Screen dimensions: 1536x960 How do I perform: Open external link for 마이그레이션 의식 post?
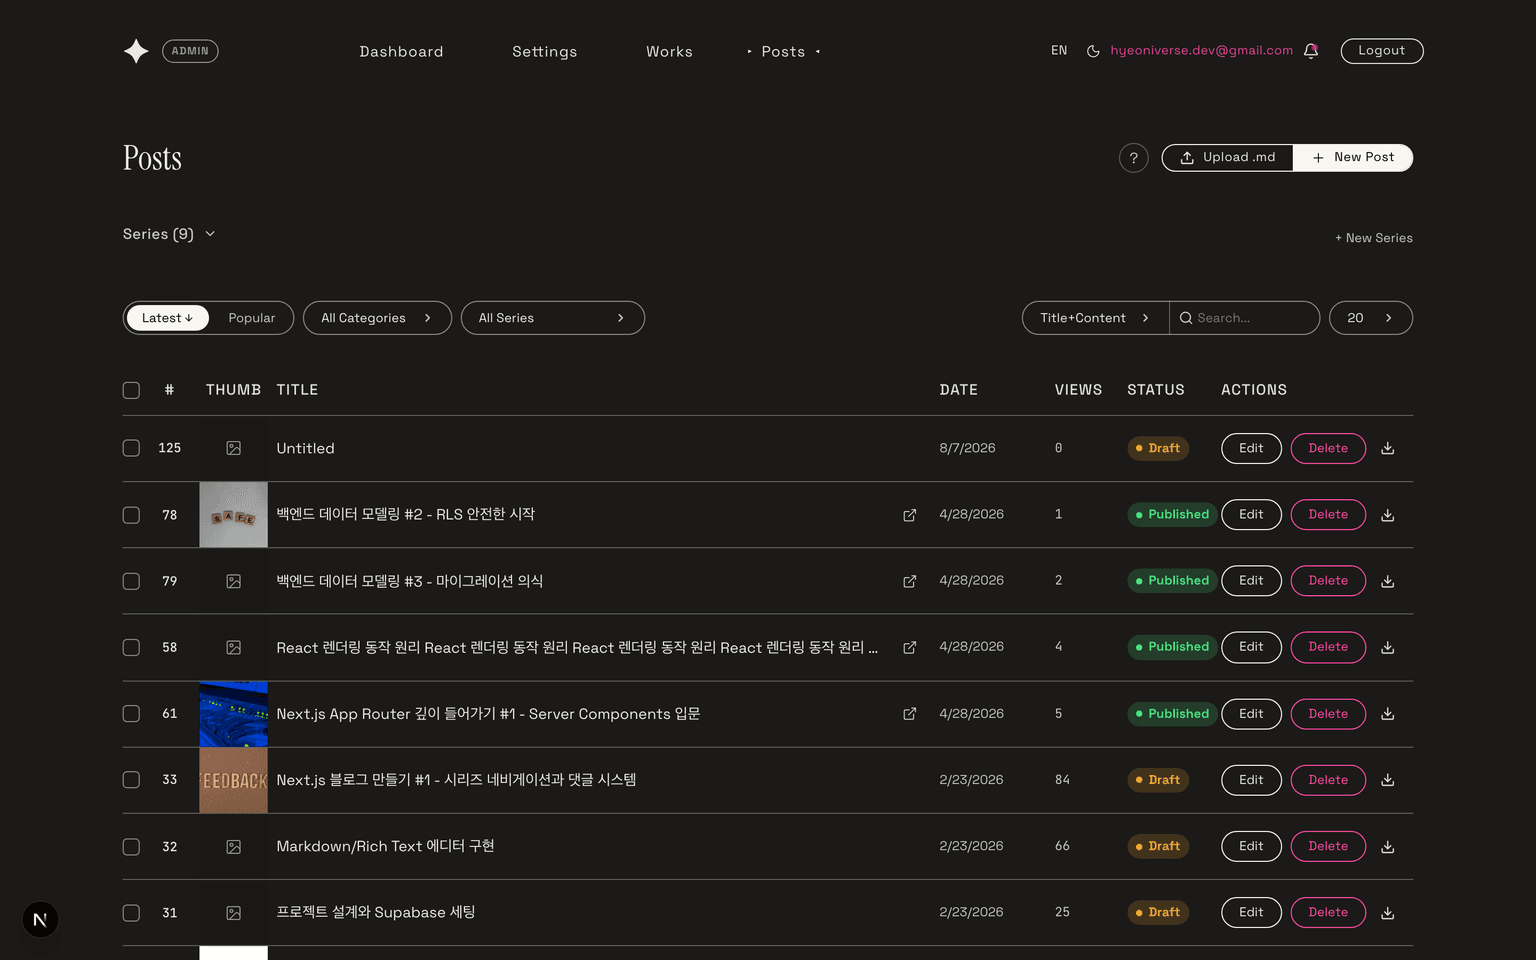[x=910, y=581]
